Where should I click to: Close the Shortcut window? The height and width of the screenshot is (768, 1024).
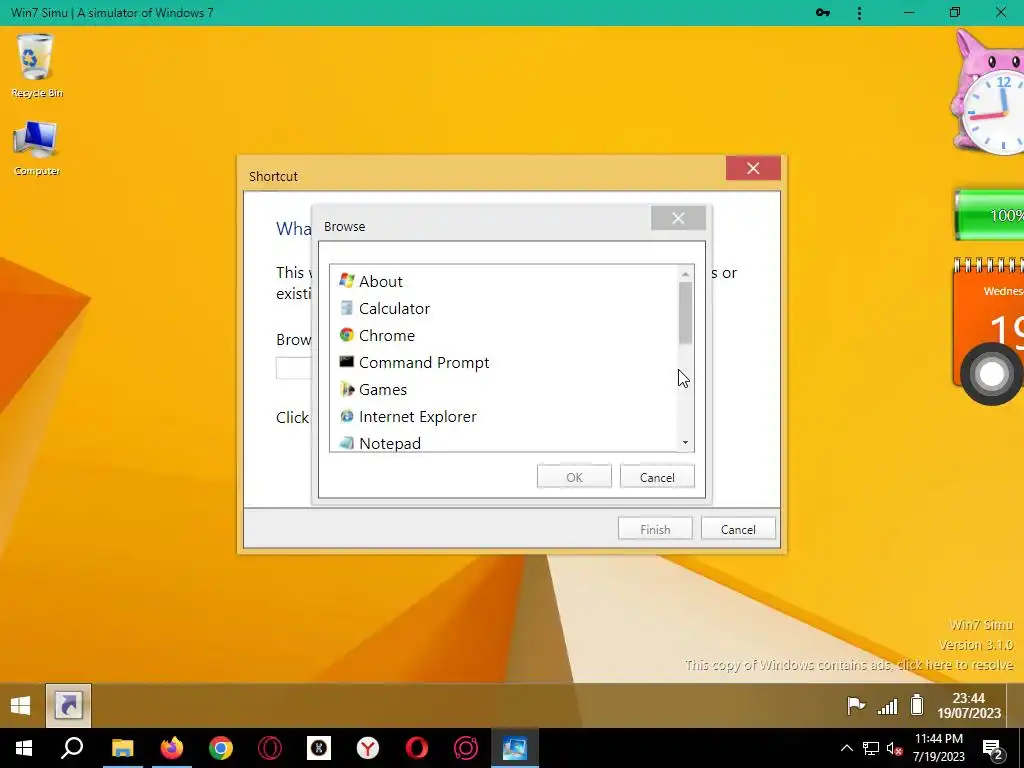pos(753,168)
